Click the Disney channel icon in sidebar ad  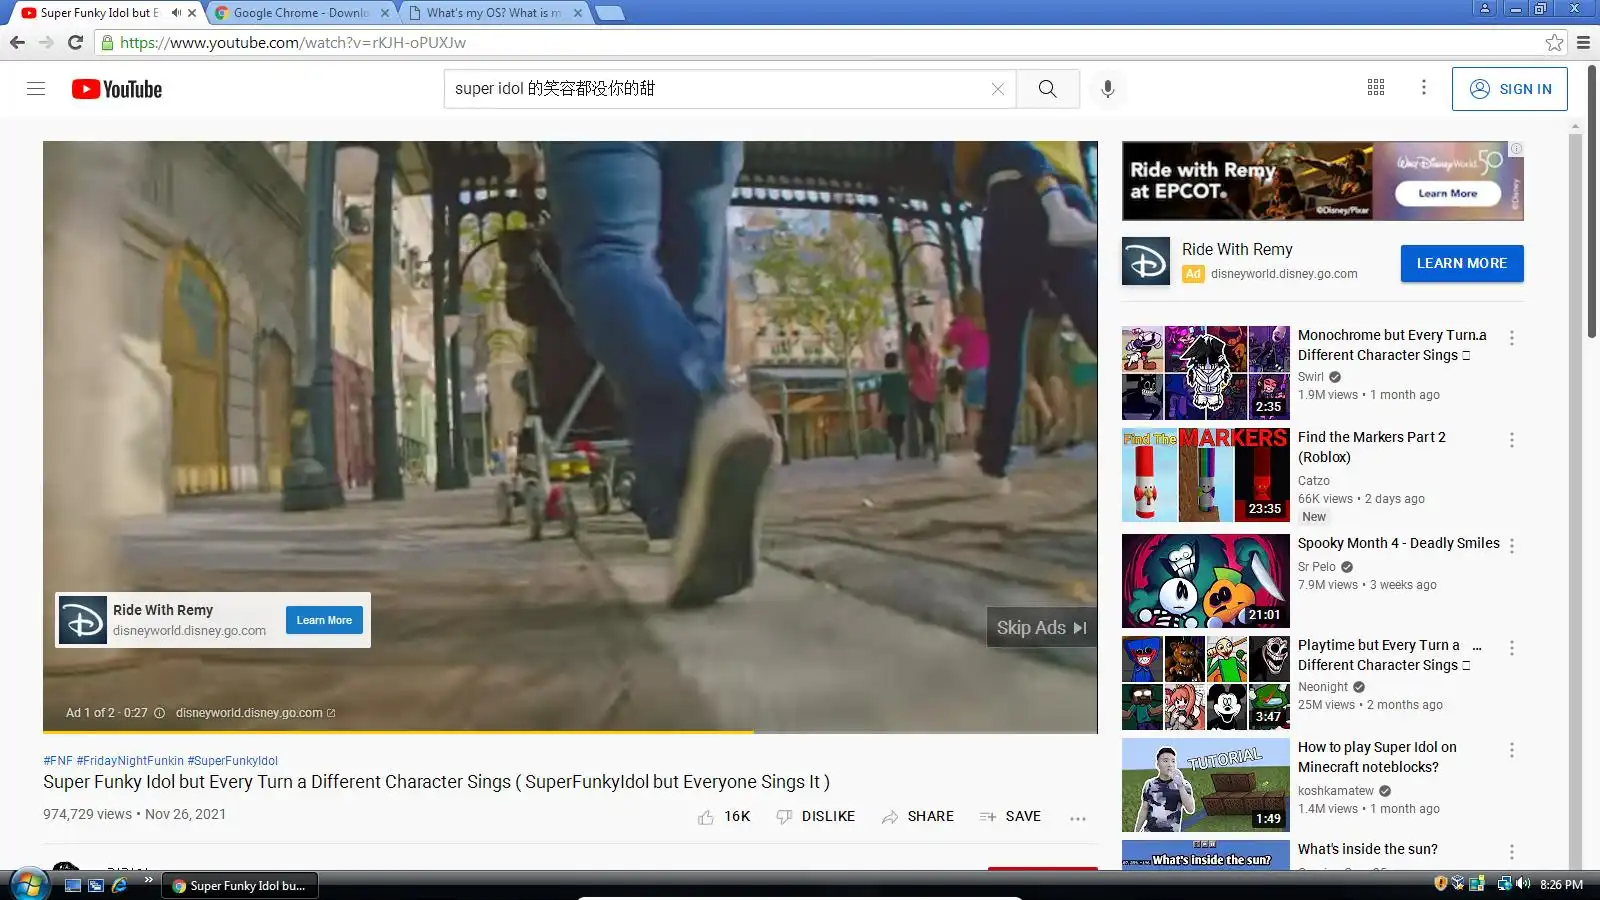point(1146,261)
